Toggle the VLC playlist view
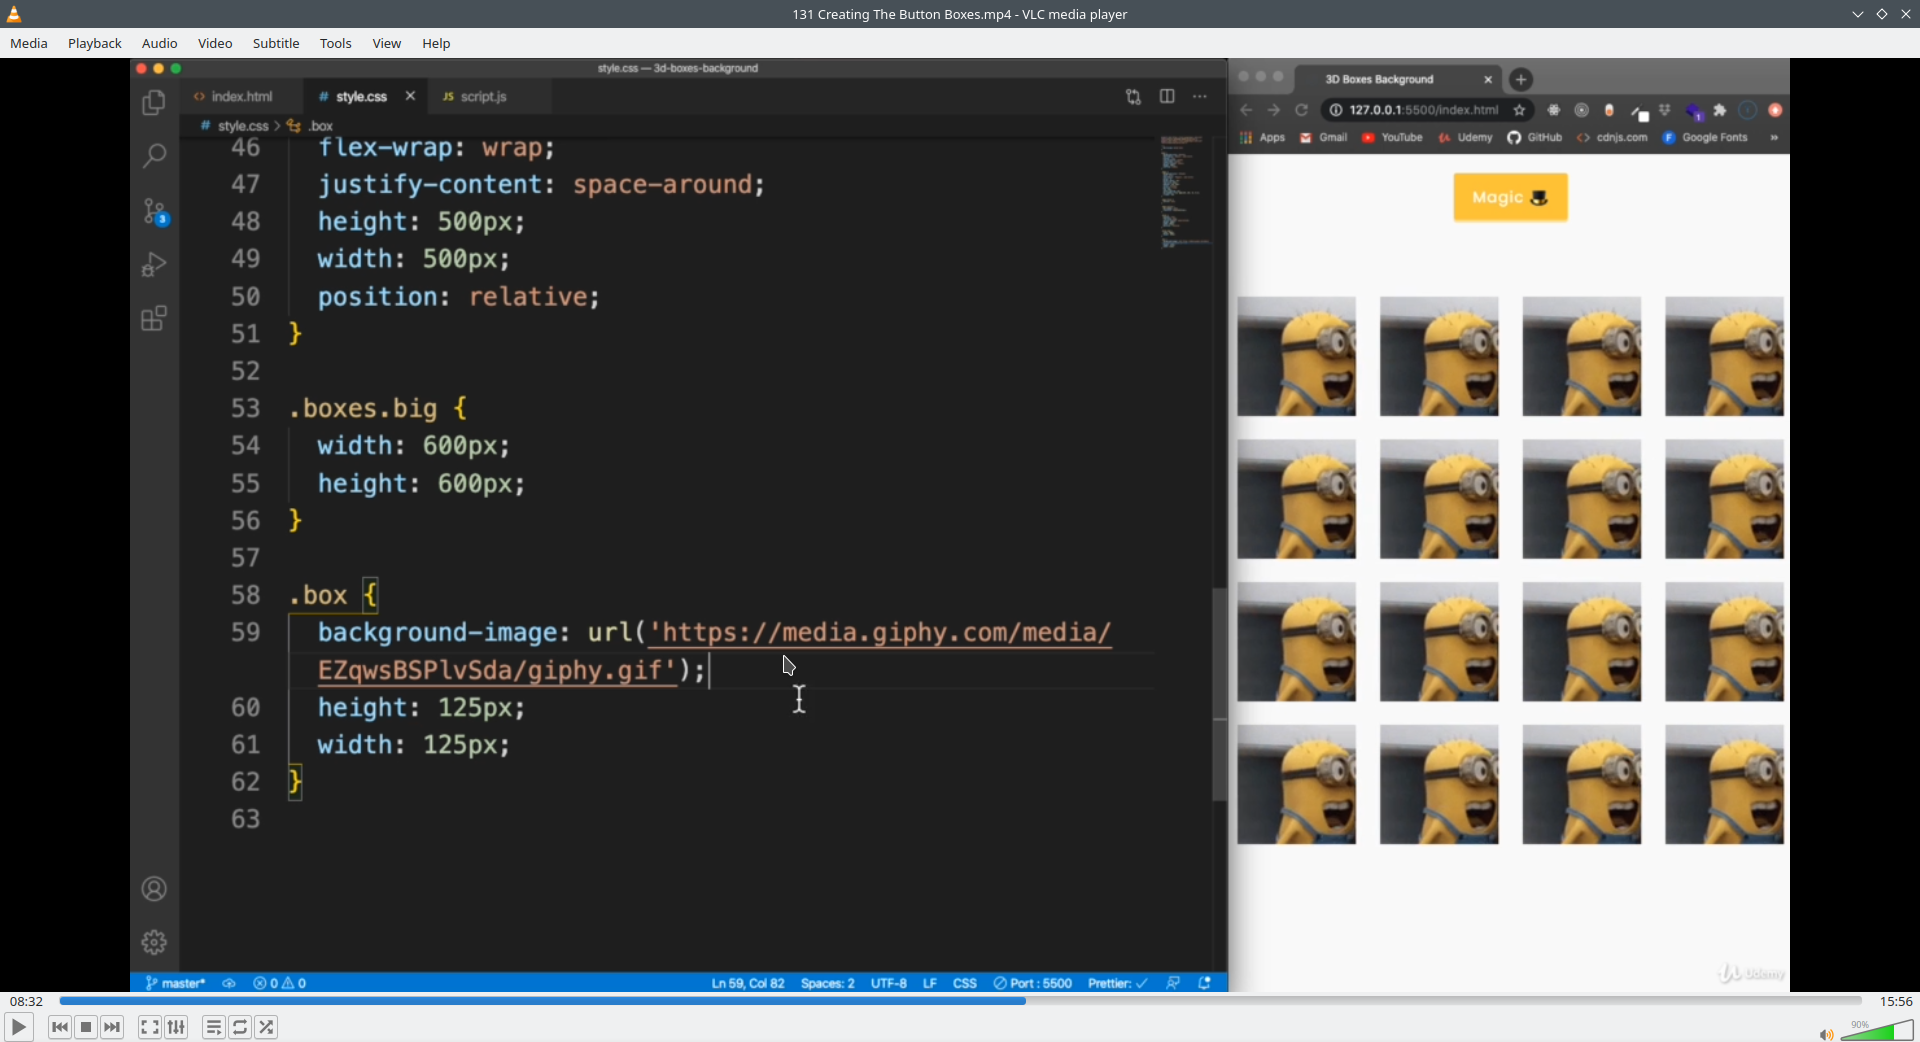Viewport: 1920px width, 1042px height. [x=214, y=1027]
